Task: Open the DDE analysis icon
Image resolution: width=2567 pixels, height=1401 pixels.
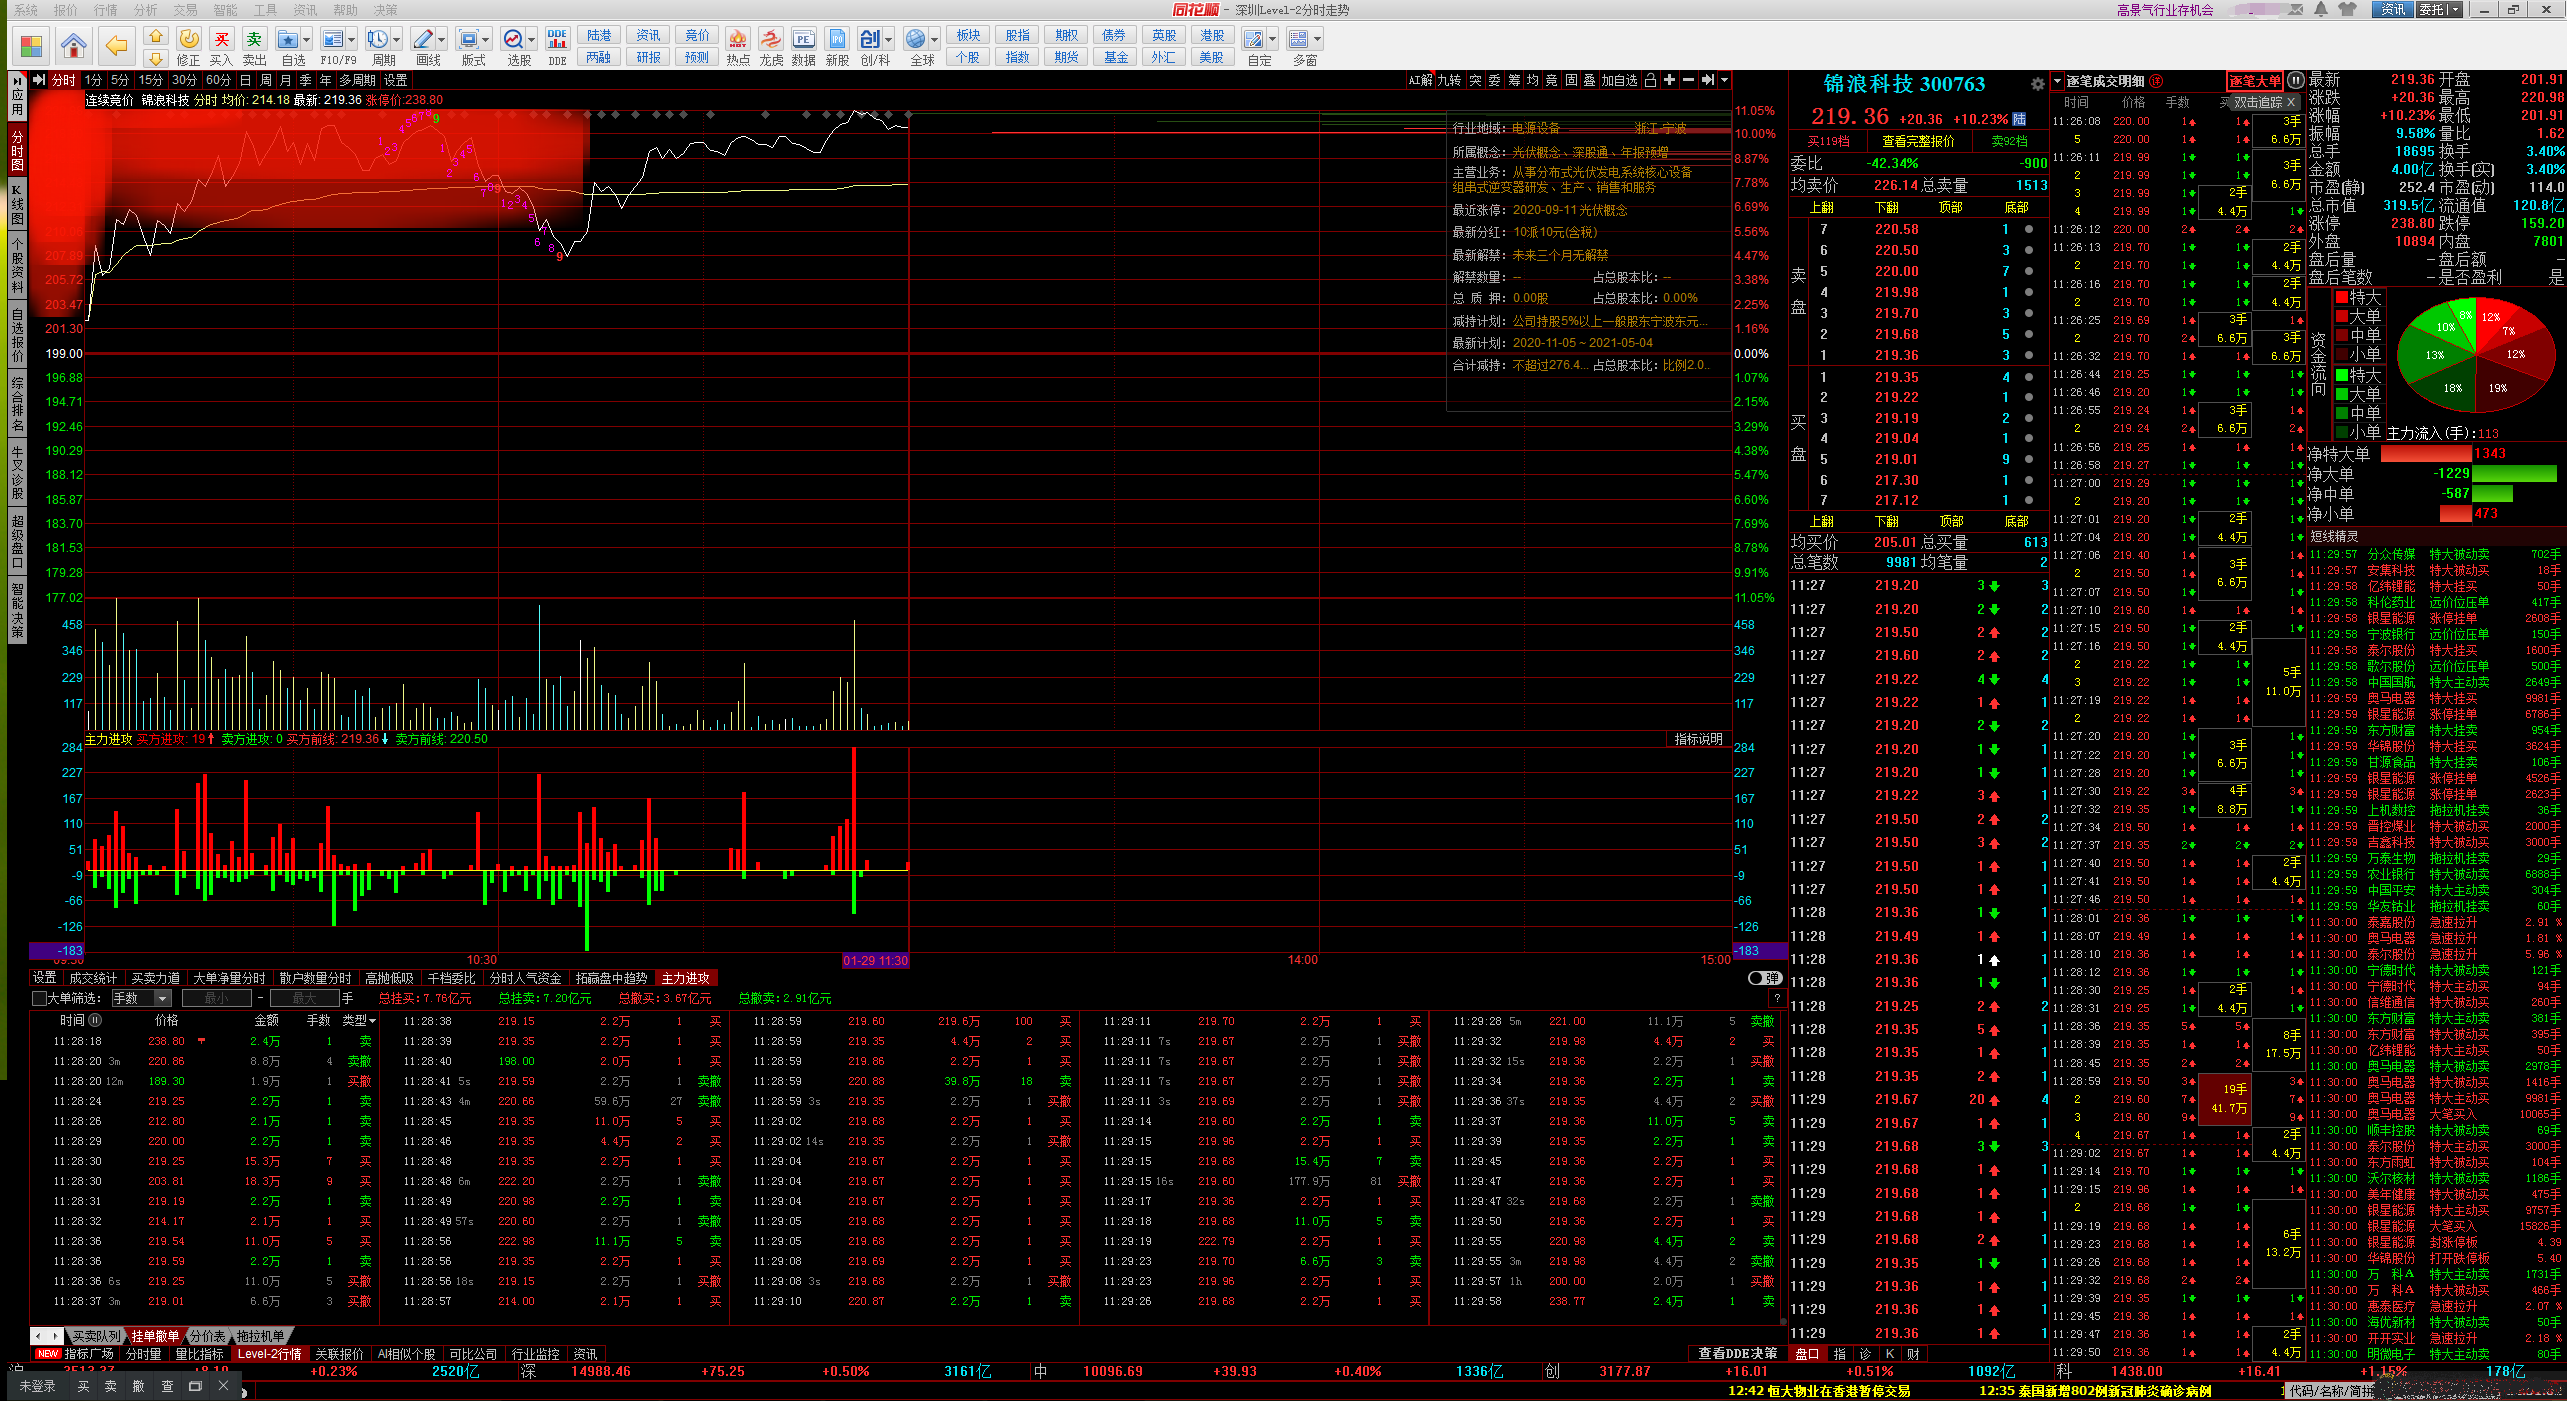Action: 557,39
